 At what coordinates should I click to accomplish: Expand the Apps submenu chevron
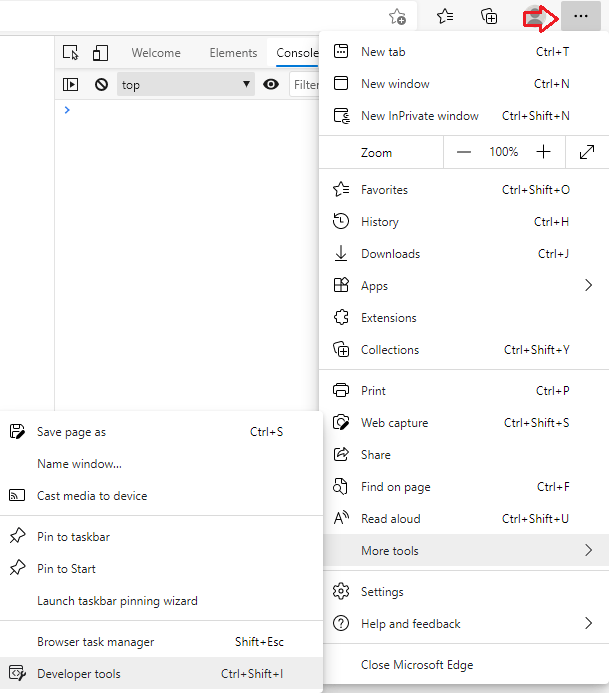588,285
